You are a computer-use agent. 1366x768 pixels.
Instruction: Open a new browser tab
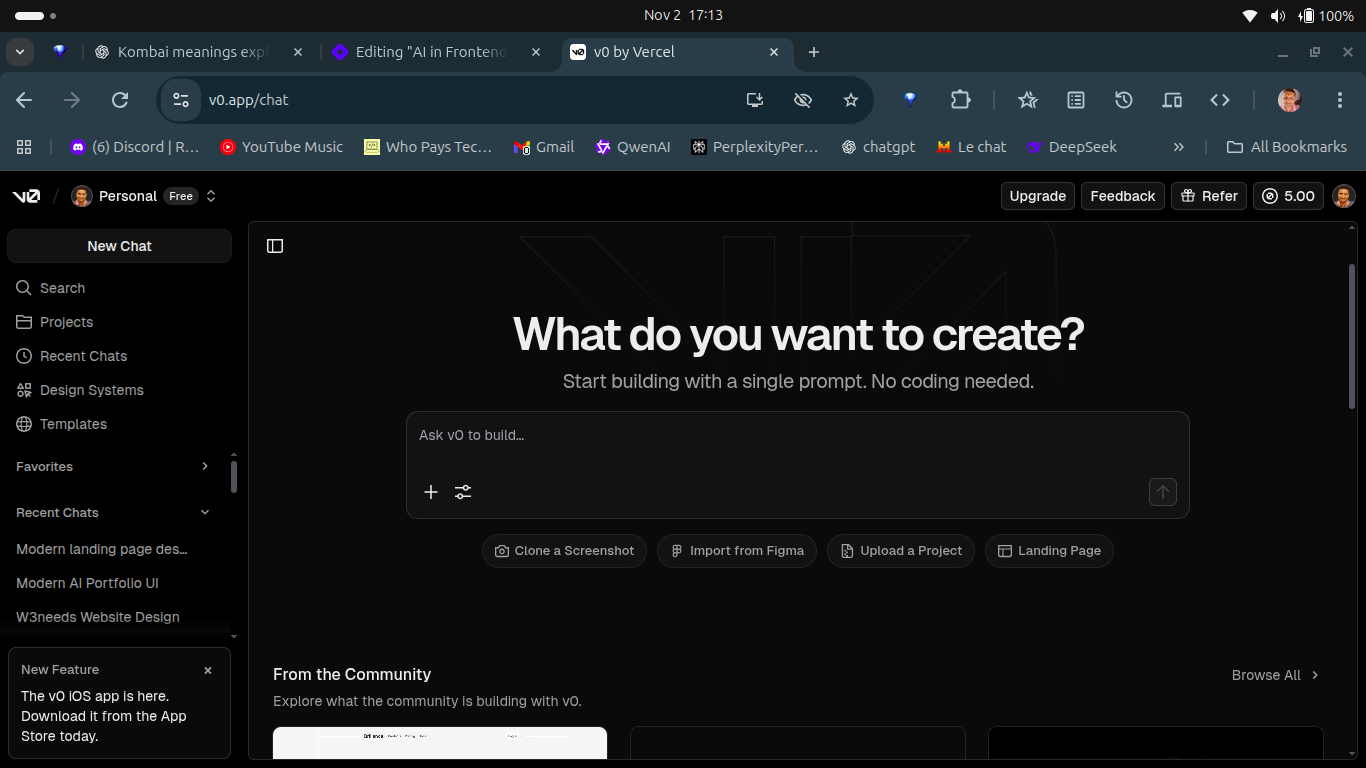814,52
